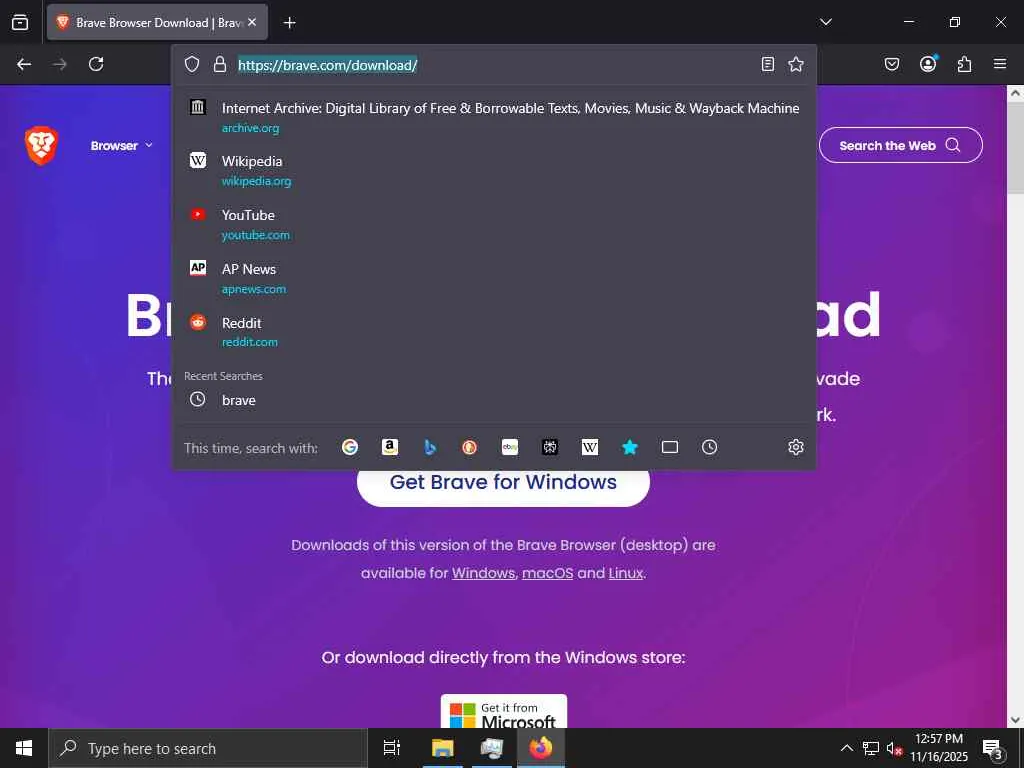1024x768 pixels.
Task: Search in bookmarks using star icon
Action: point(630,447)
